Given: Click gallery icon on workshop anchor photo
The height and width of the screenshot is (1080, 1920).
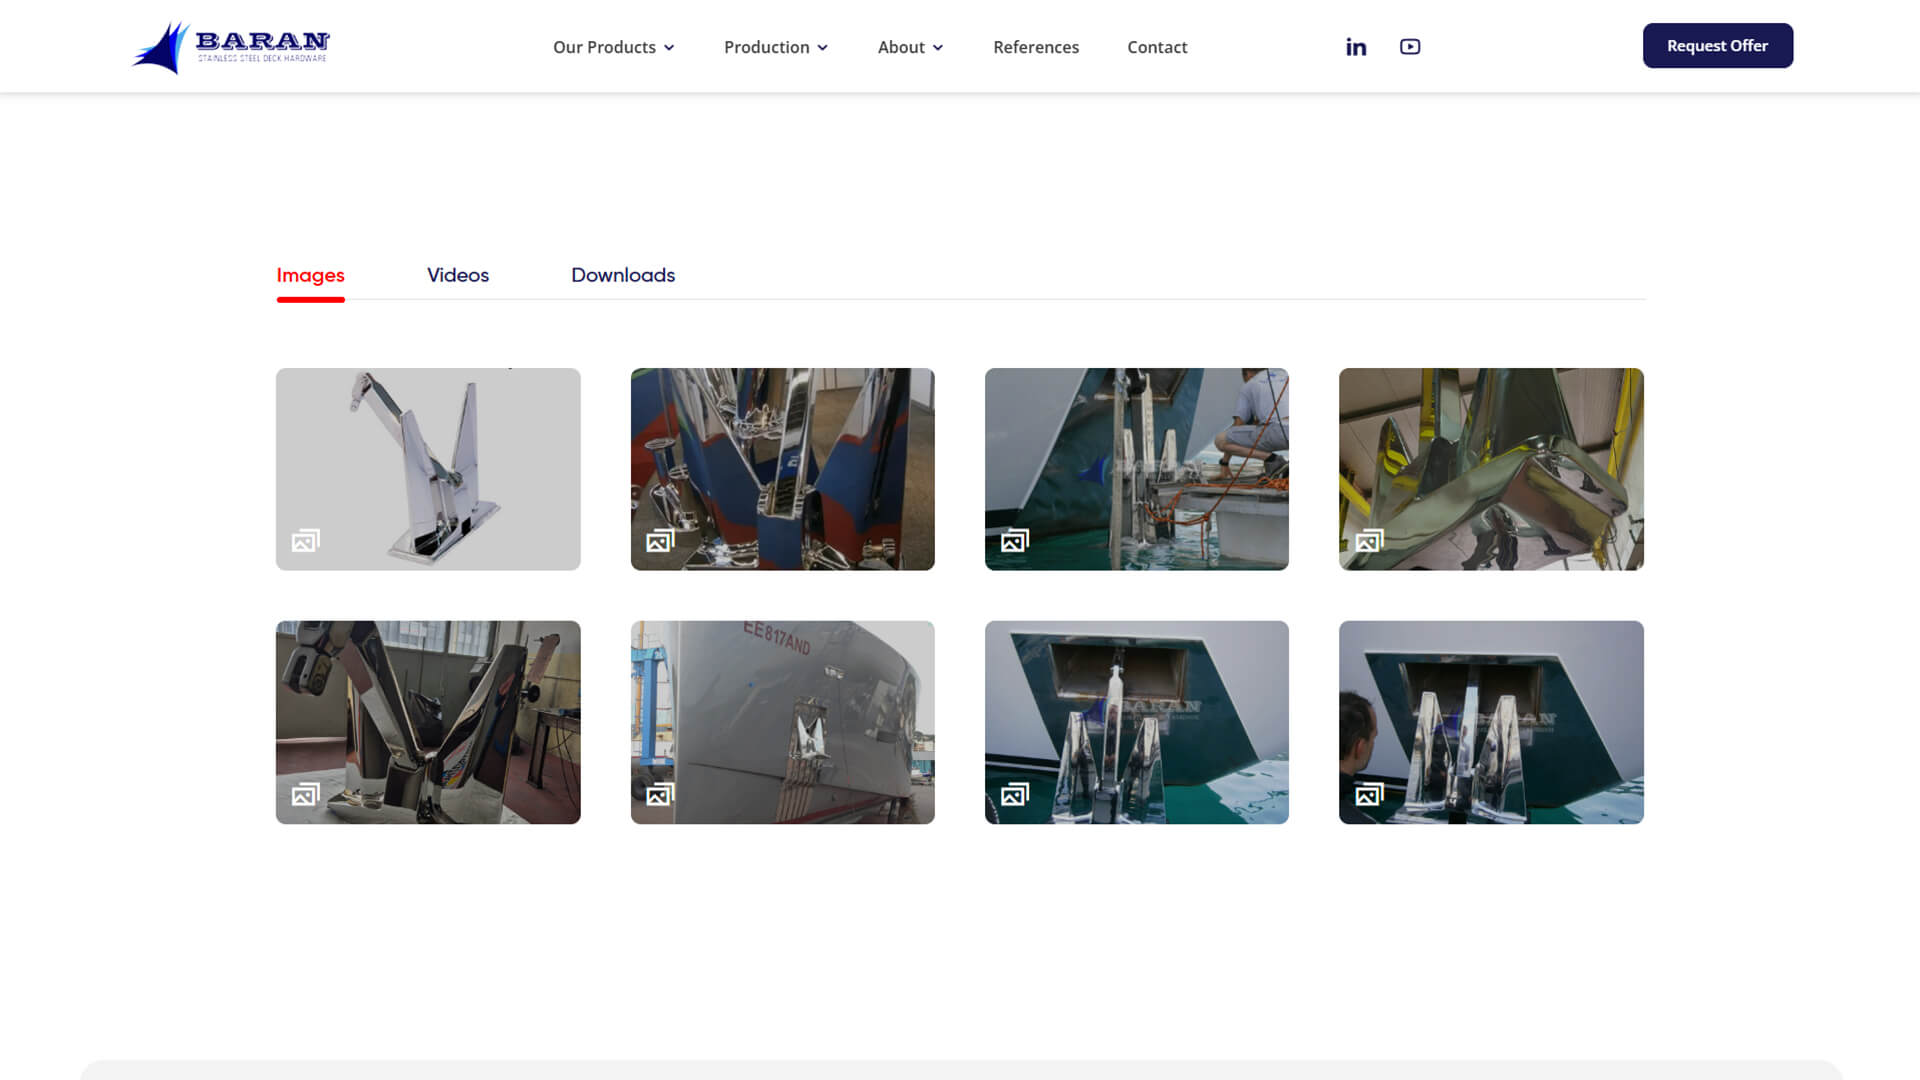Looking at the screenshot, I should tap(305, 794).
